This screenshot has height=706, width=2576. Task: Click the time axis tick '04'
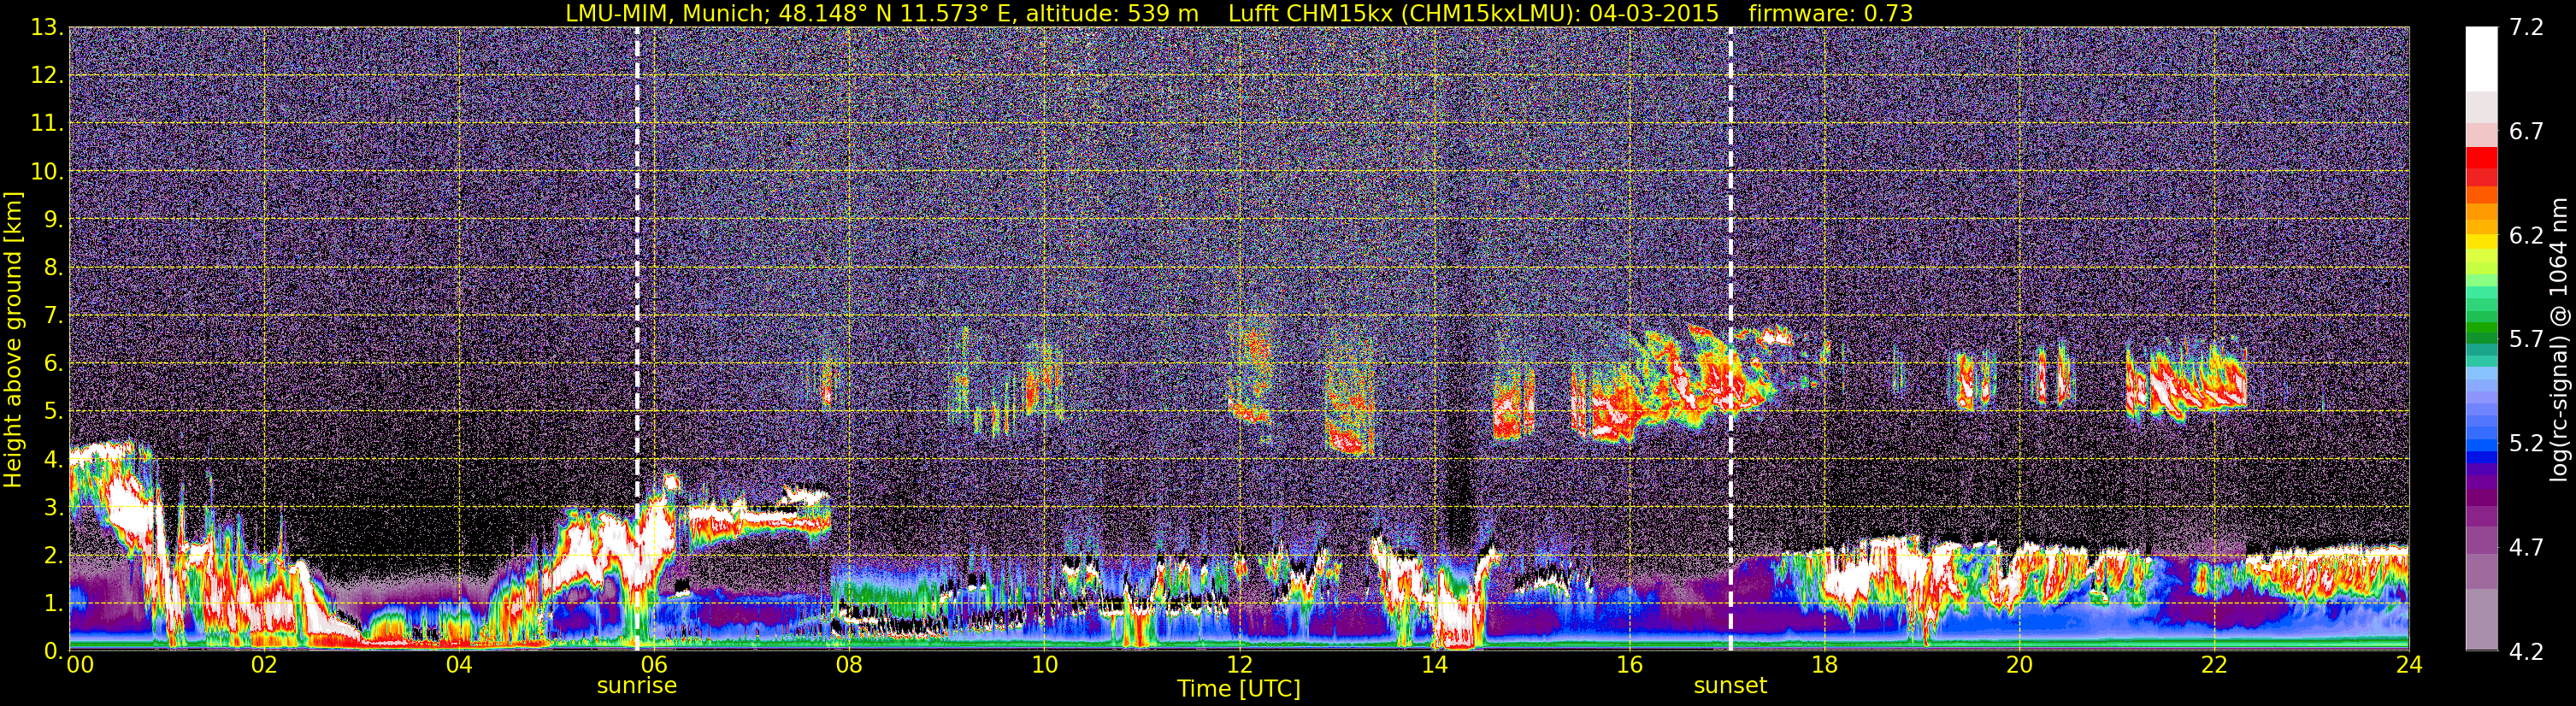[x=459, y=666]
